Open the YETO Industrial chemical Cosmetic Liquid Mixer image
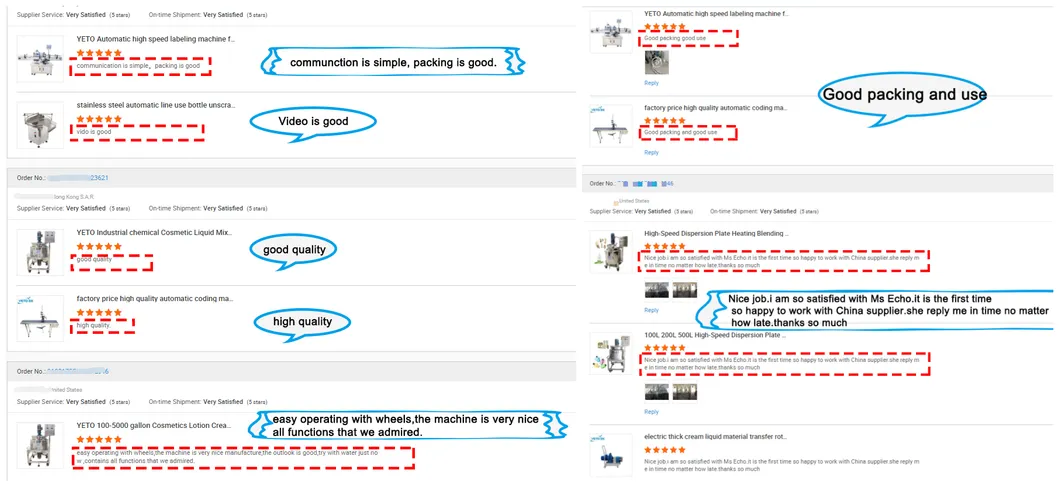 [x=40, y=252]
